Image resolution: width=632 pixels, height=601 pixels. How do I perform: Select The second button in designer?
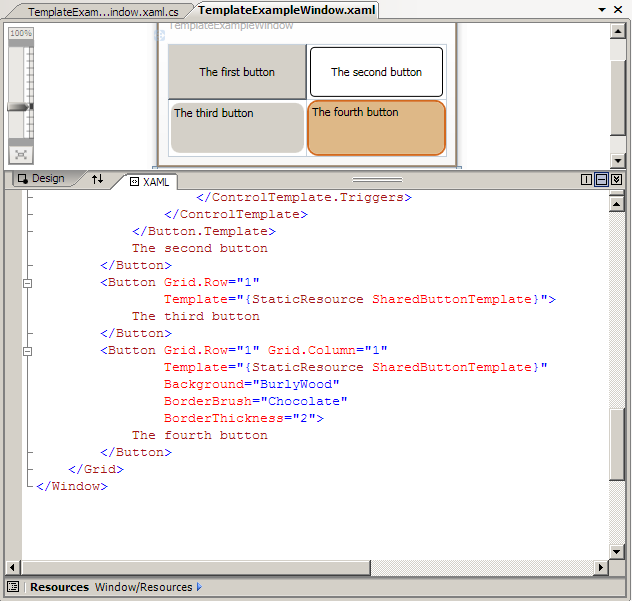pos(376,72)
